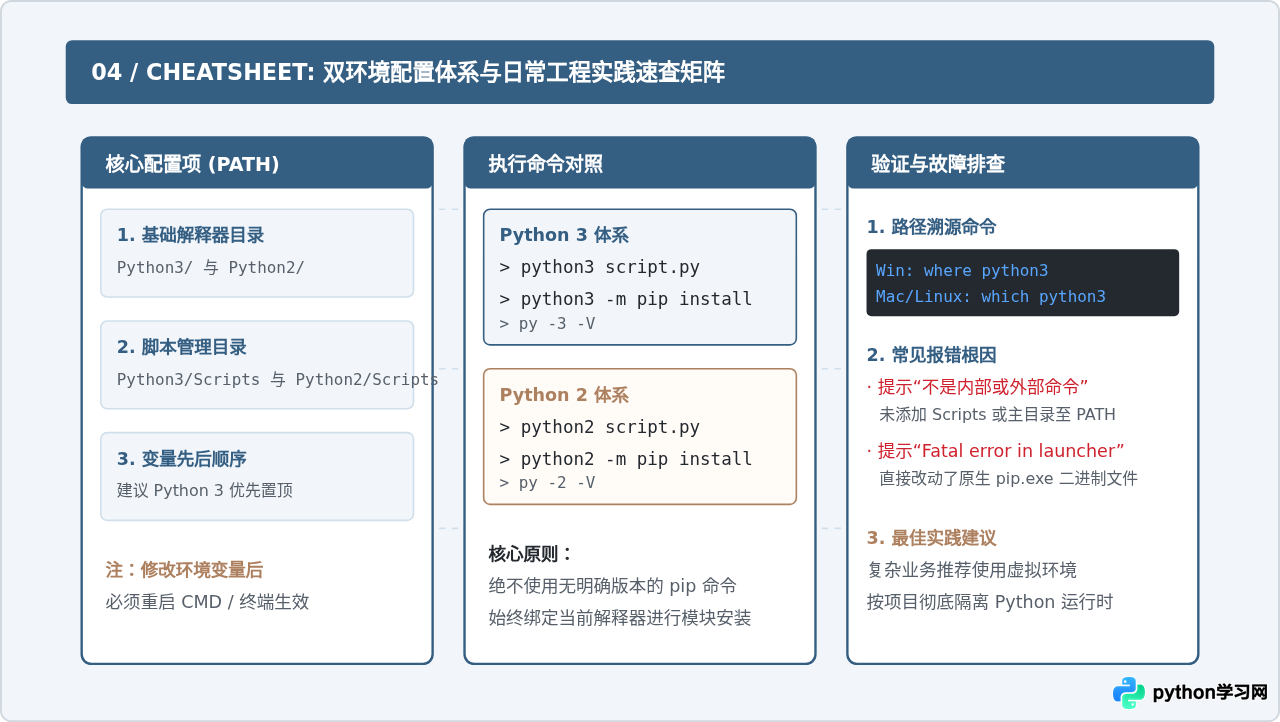
Task: Click the 'Python 2 体系' card title
Action: click(564, 395)
